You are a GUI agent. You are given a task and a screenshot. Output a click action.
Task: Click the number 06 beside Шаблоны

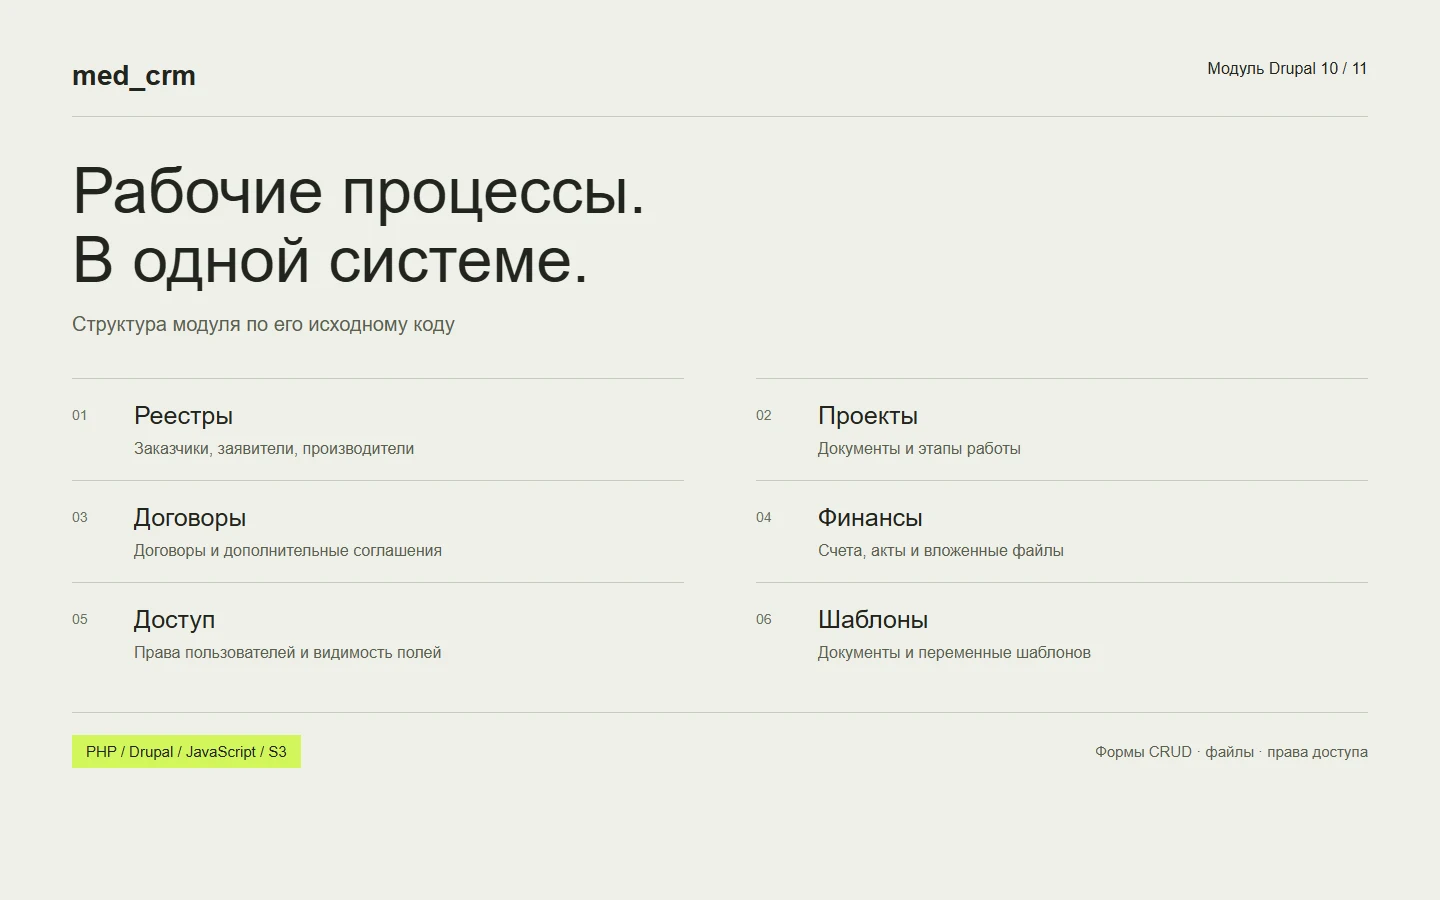[764, 620]
